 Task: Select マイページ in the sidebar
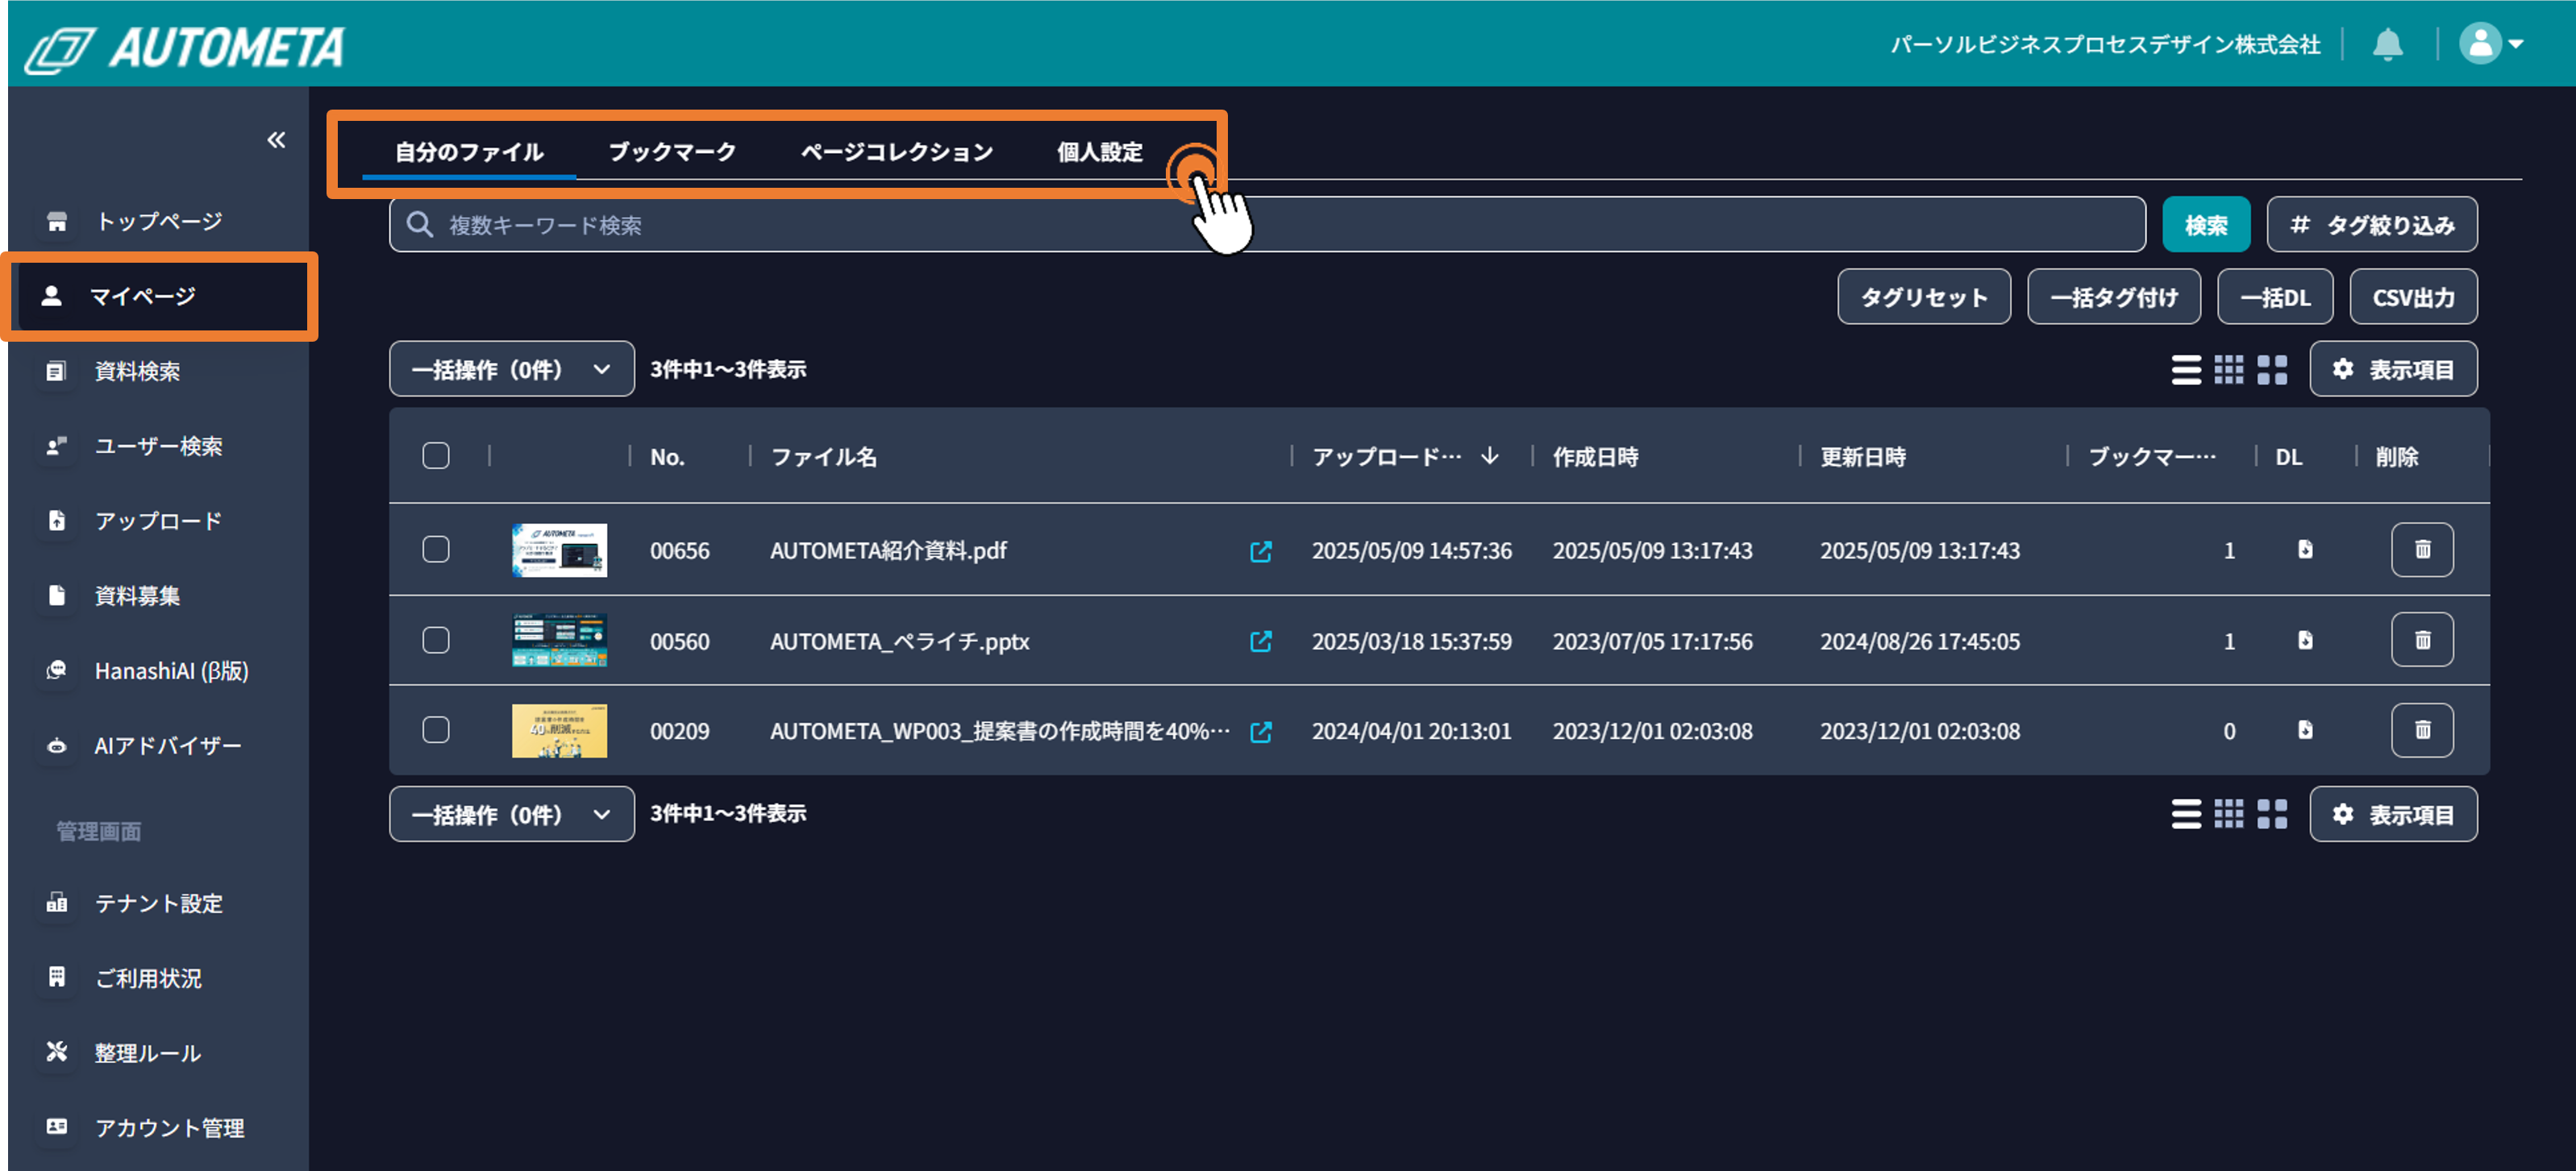[x=160, y=296]
